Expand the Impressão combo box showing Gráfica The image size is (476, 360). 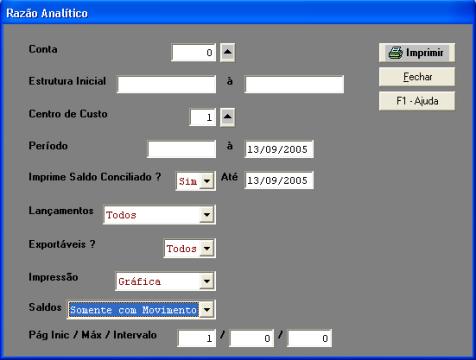pyautogui.click(x=207, y=281)
